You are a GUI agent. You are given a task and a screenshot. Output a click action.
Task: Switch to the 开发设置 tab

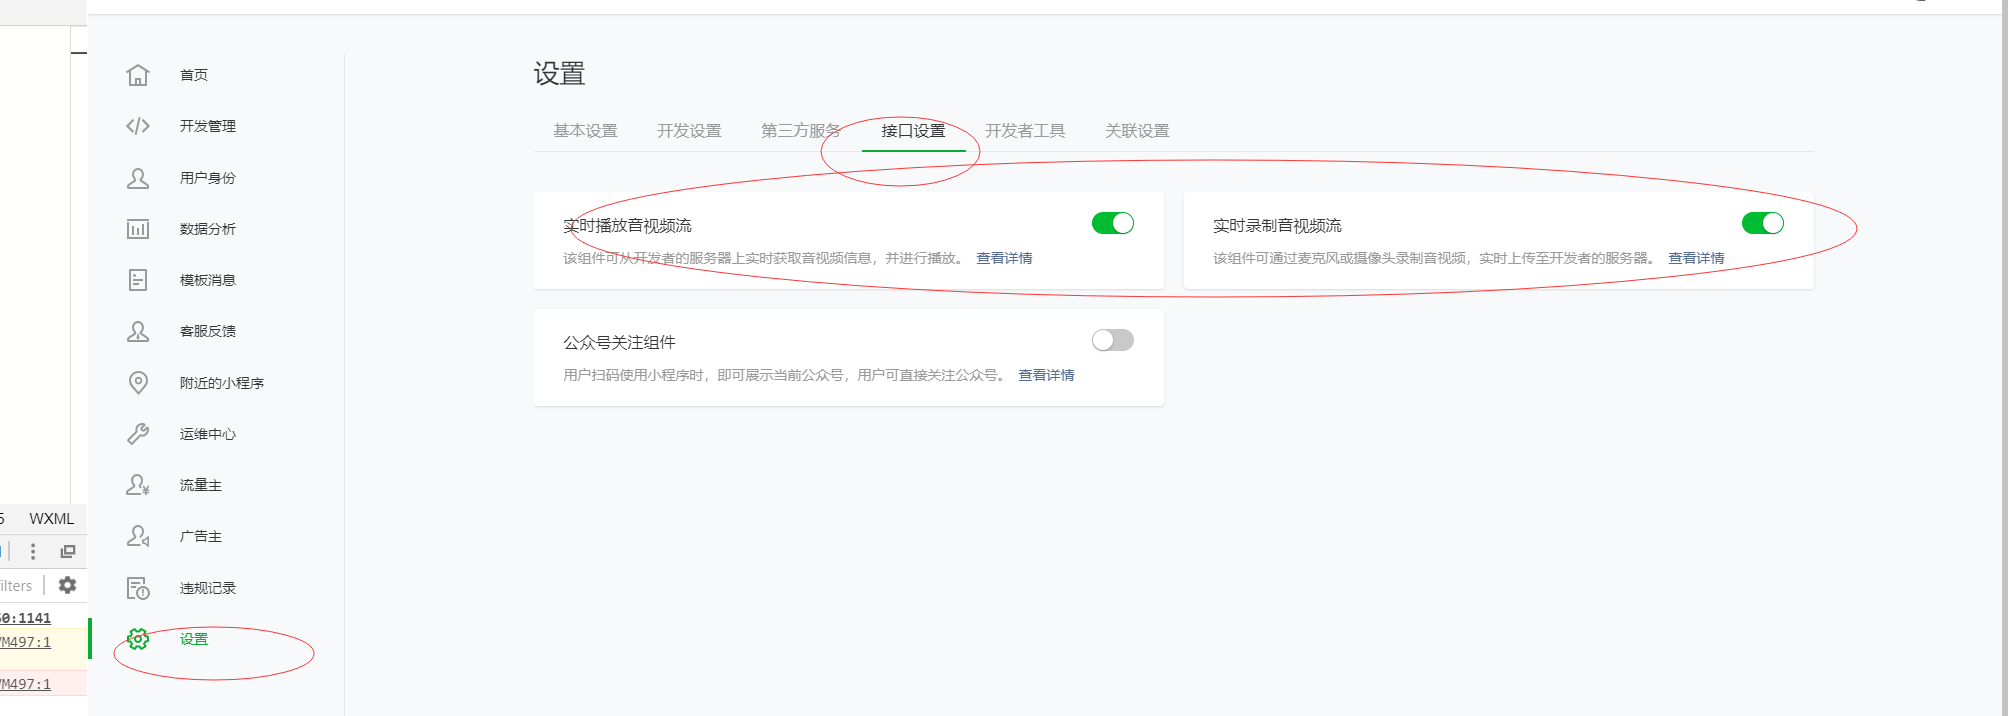pos(689,131)
